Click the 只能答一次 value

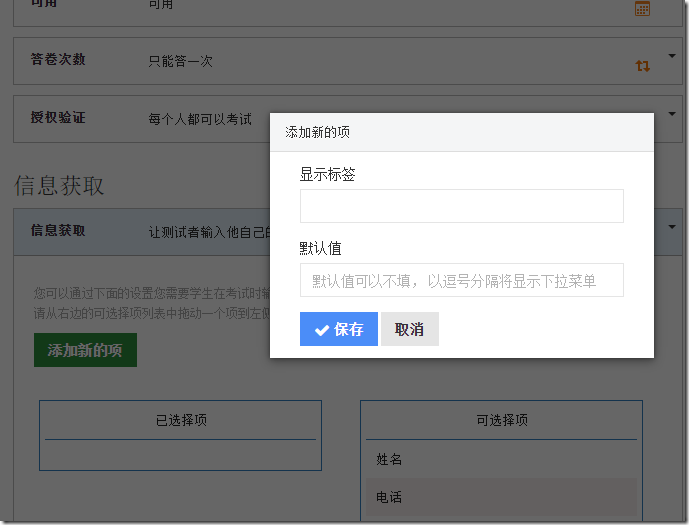(181, 61)
